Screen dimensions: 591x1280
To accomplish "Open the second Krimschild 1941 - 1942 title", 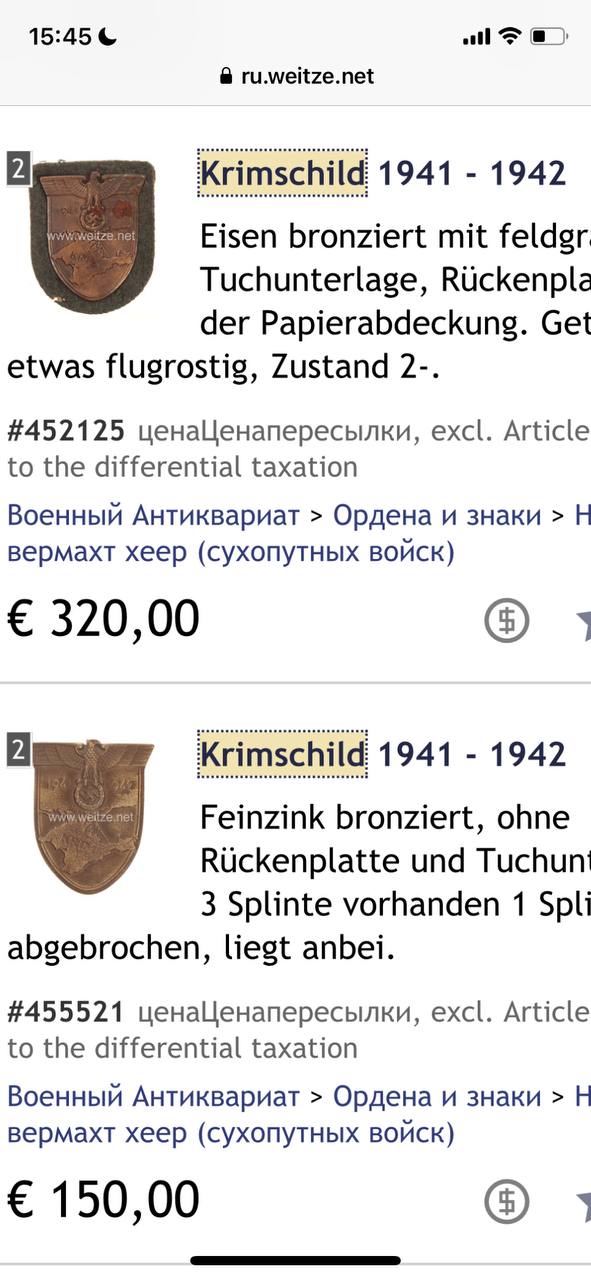I will (x=383, y=754).
